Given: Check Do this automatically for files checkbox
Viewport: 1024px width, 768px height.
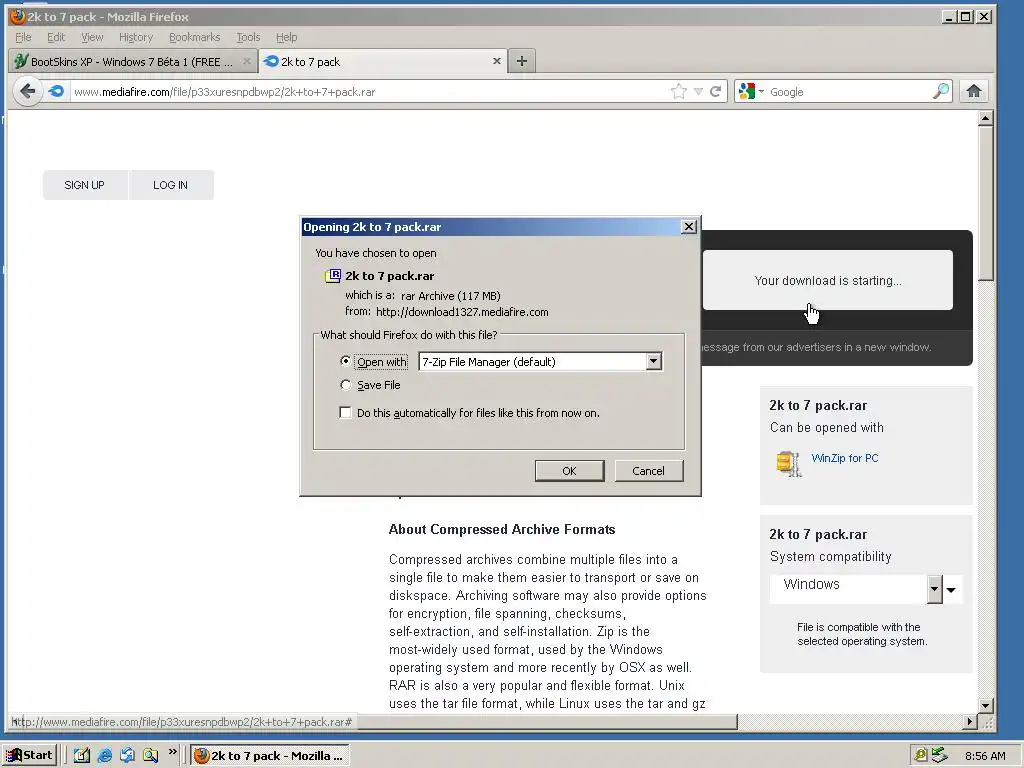Looking at the screenshot, I should [x=345, y=413].
